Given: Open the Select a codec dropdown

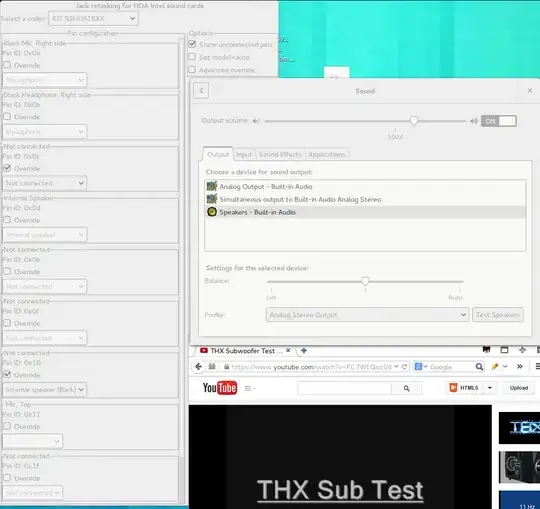Looking at the screenshot, I should (94, 18).
